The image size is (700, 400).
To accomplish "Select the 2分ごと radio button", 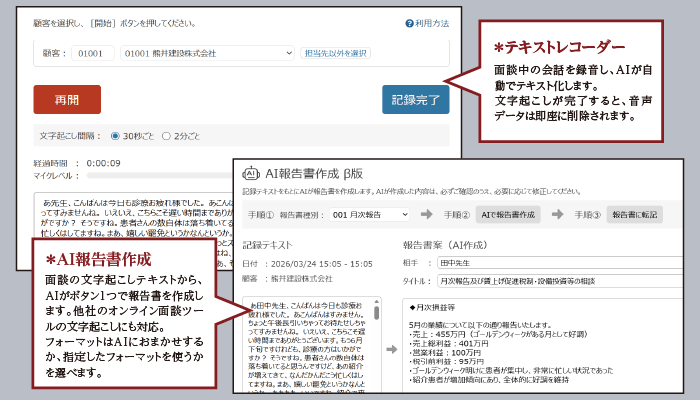I will click(x=166, y=136).
